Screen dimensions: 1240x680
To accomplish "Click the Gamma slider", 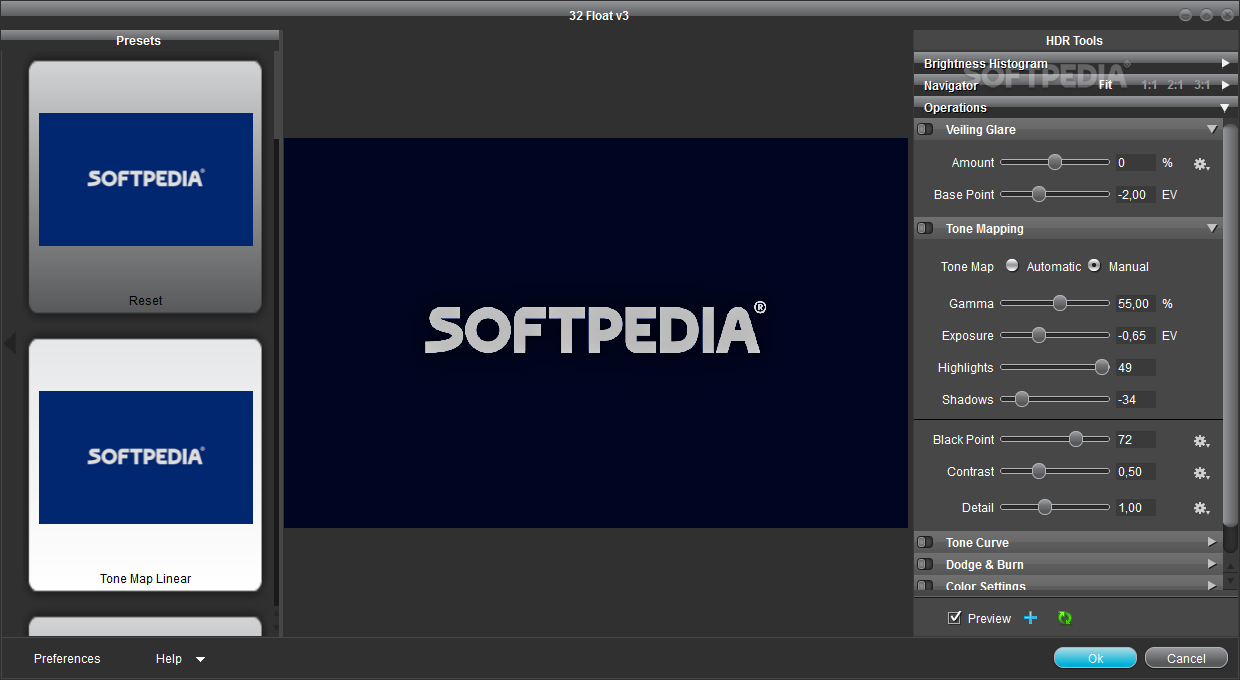I will coord(1055,303).
